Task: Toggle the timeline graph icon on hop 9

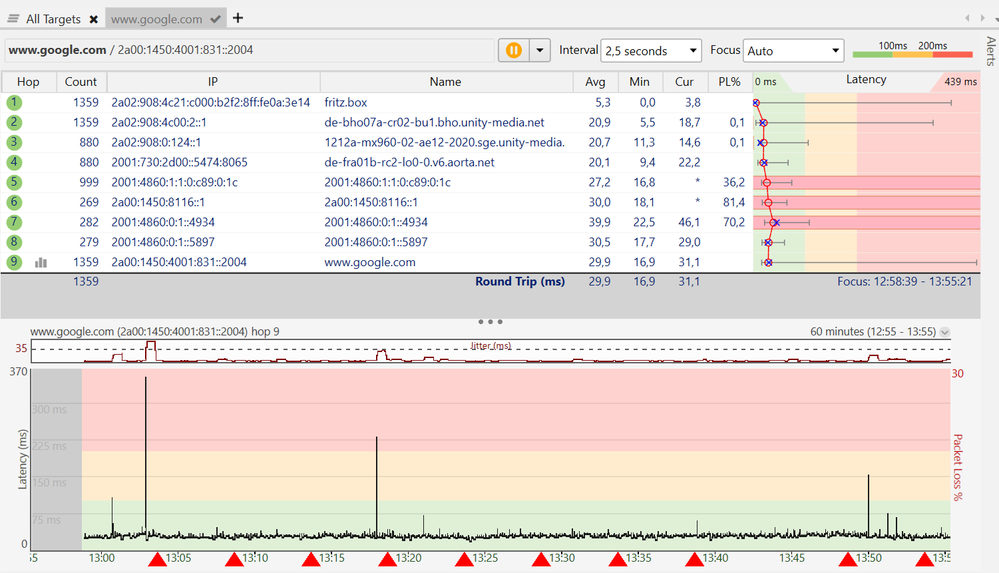Action: [x=41, y=262]
